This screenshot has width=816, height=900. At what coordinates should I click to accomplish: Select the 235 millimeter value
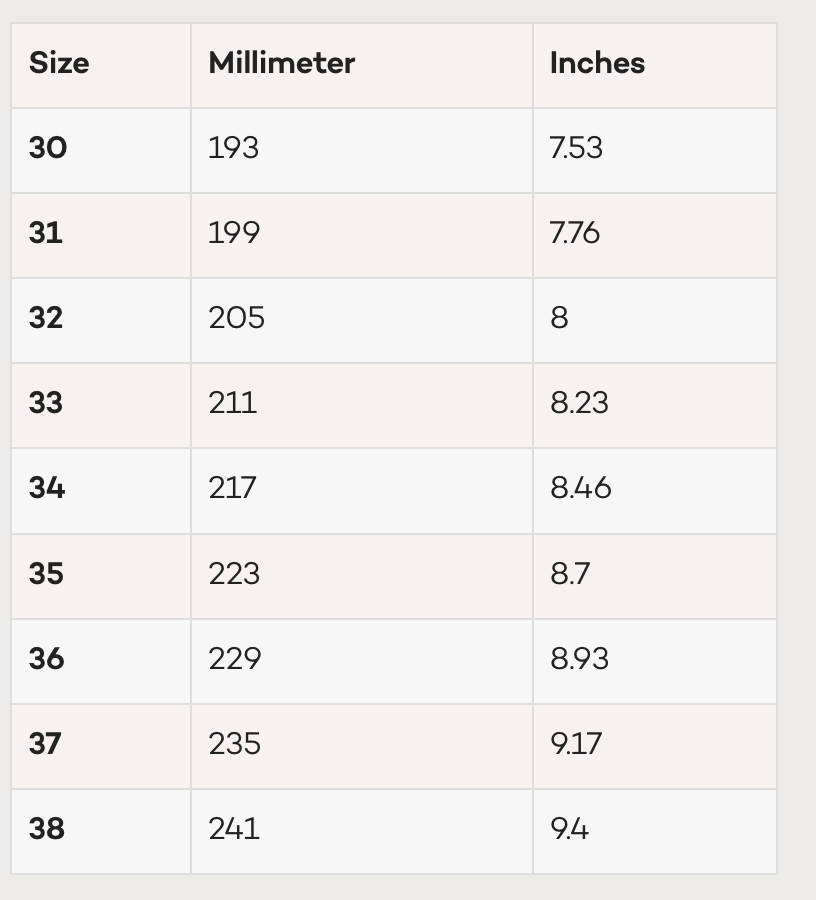tap(234, 744)
